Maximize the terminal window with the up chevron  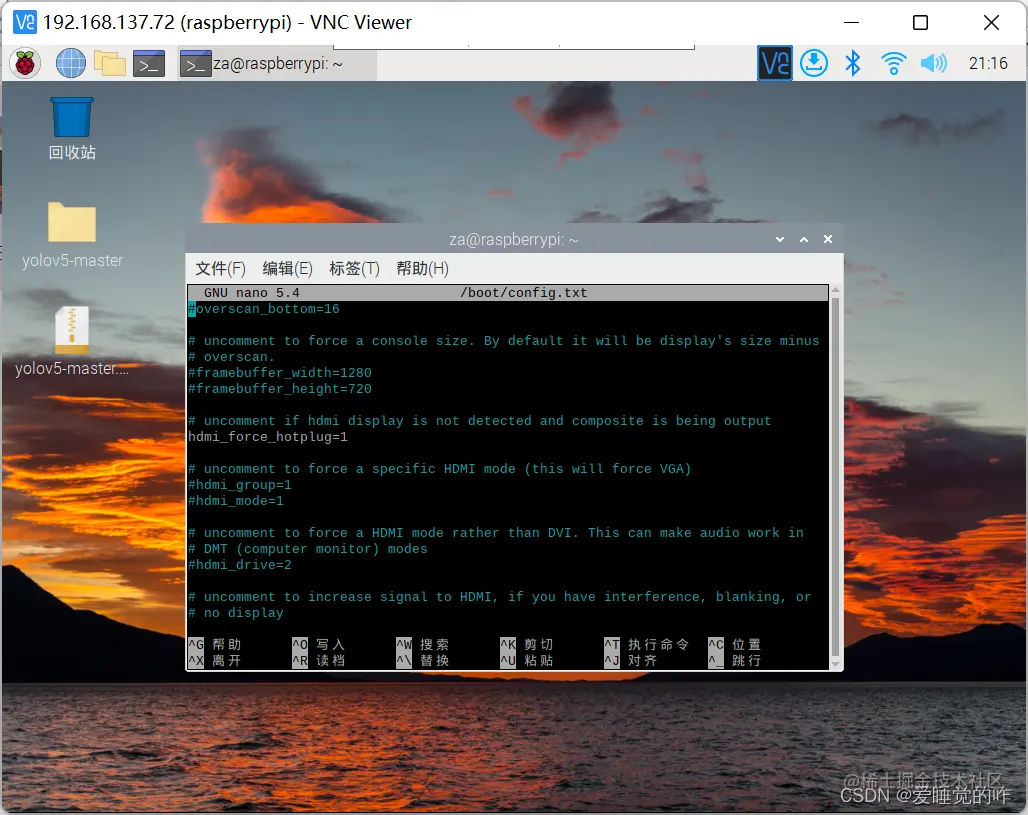(804, 239)
